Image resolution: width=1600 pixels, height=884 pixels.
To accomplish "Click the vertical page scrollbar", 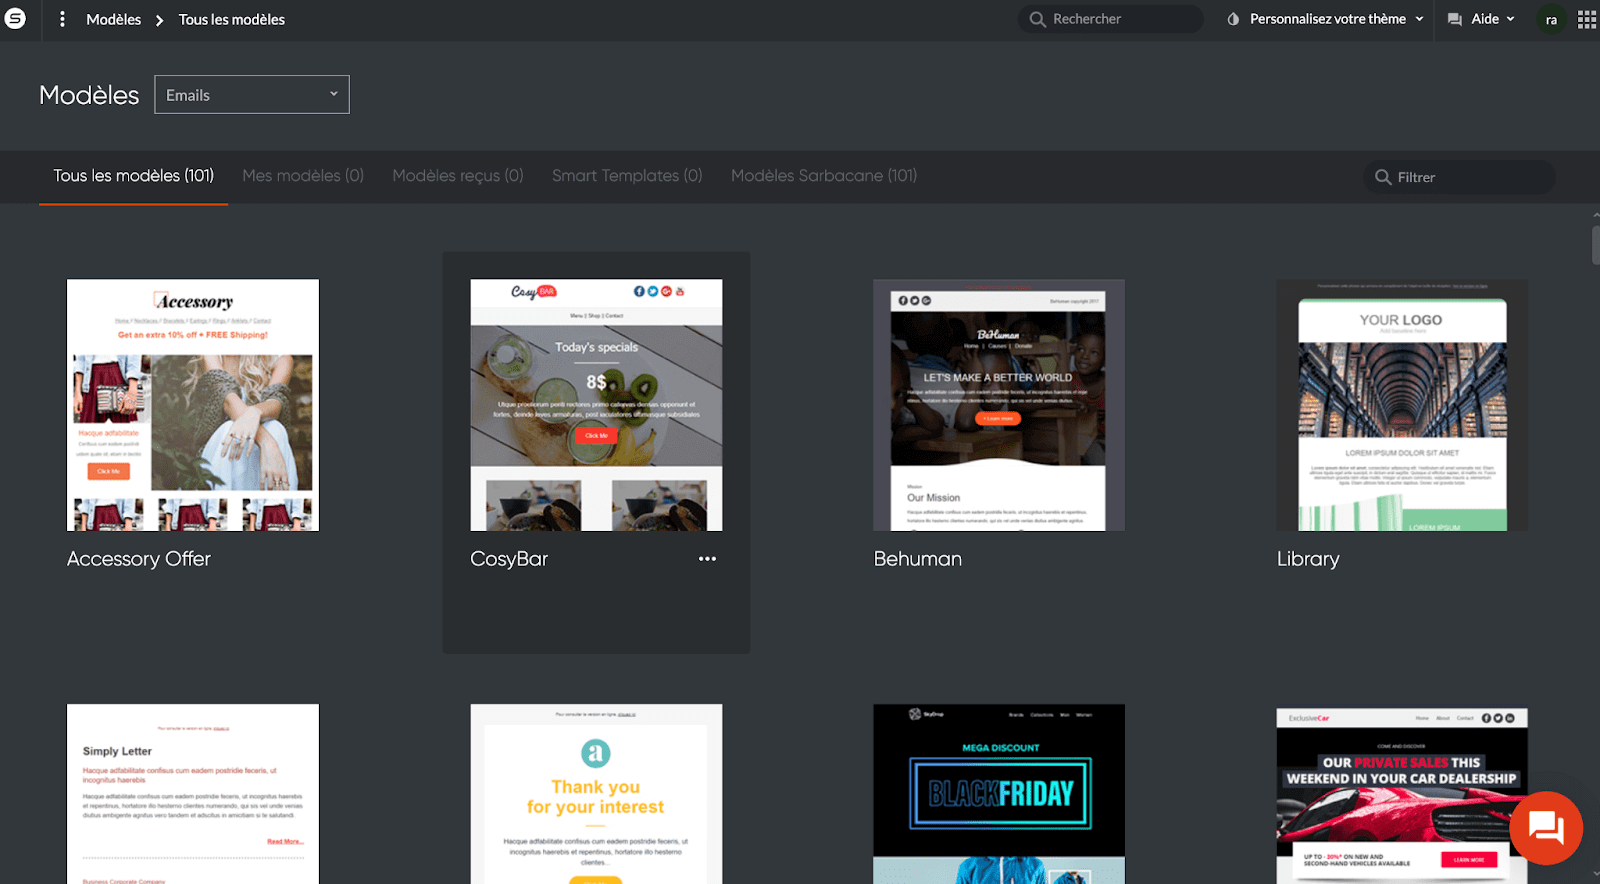I will 1595,245.
